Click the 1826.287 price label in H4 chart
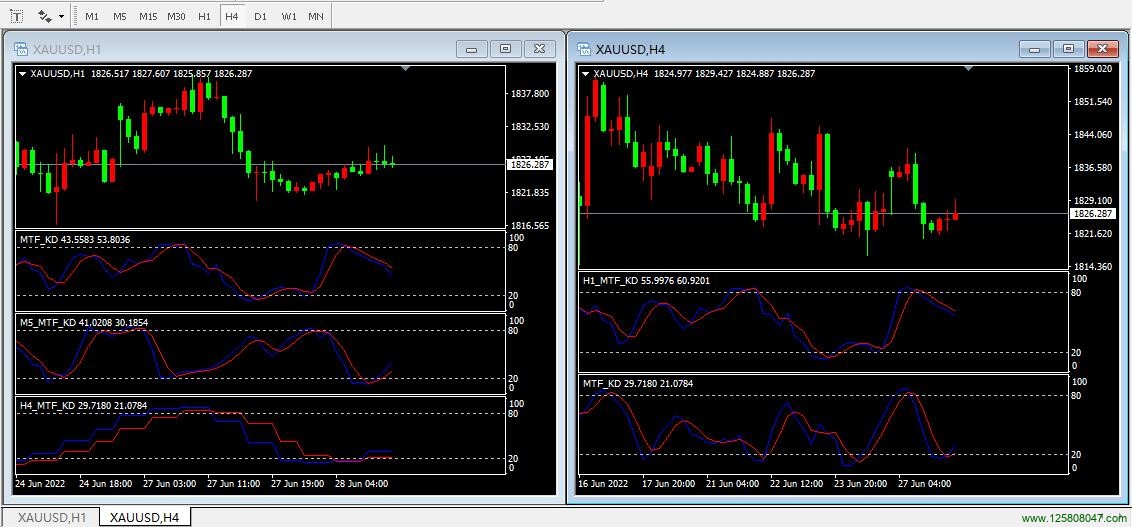 click(x=1092, y=214)
